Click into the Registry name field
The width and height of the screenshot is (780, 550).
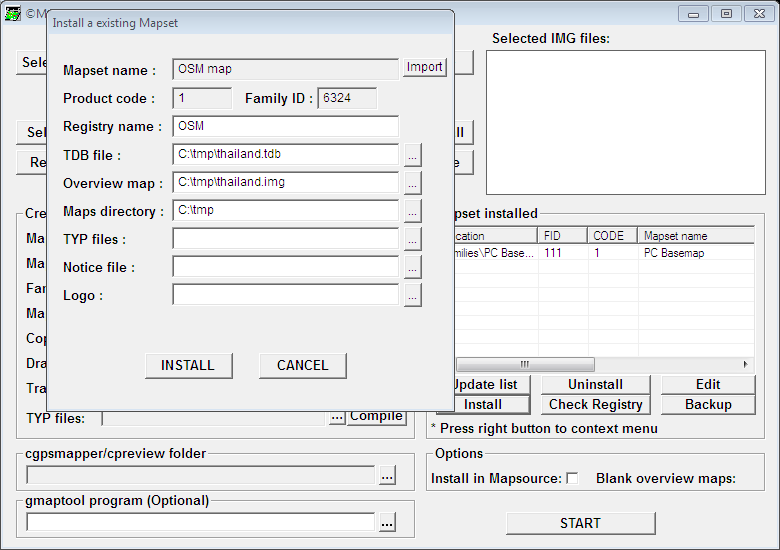285,127
